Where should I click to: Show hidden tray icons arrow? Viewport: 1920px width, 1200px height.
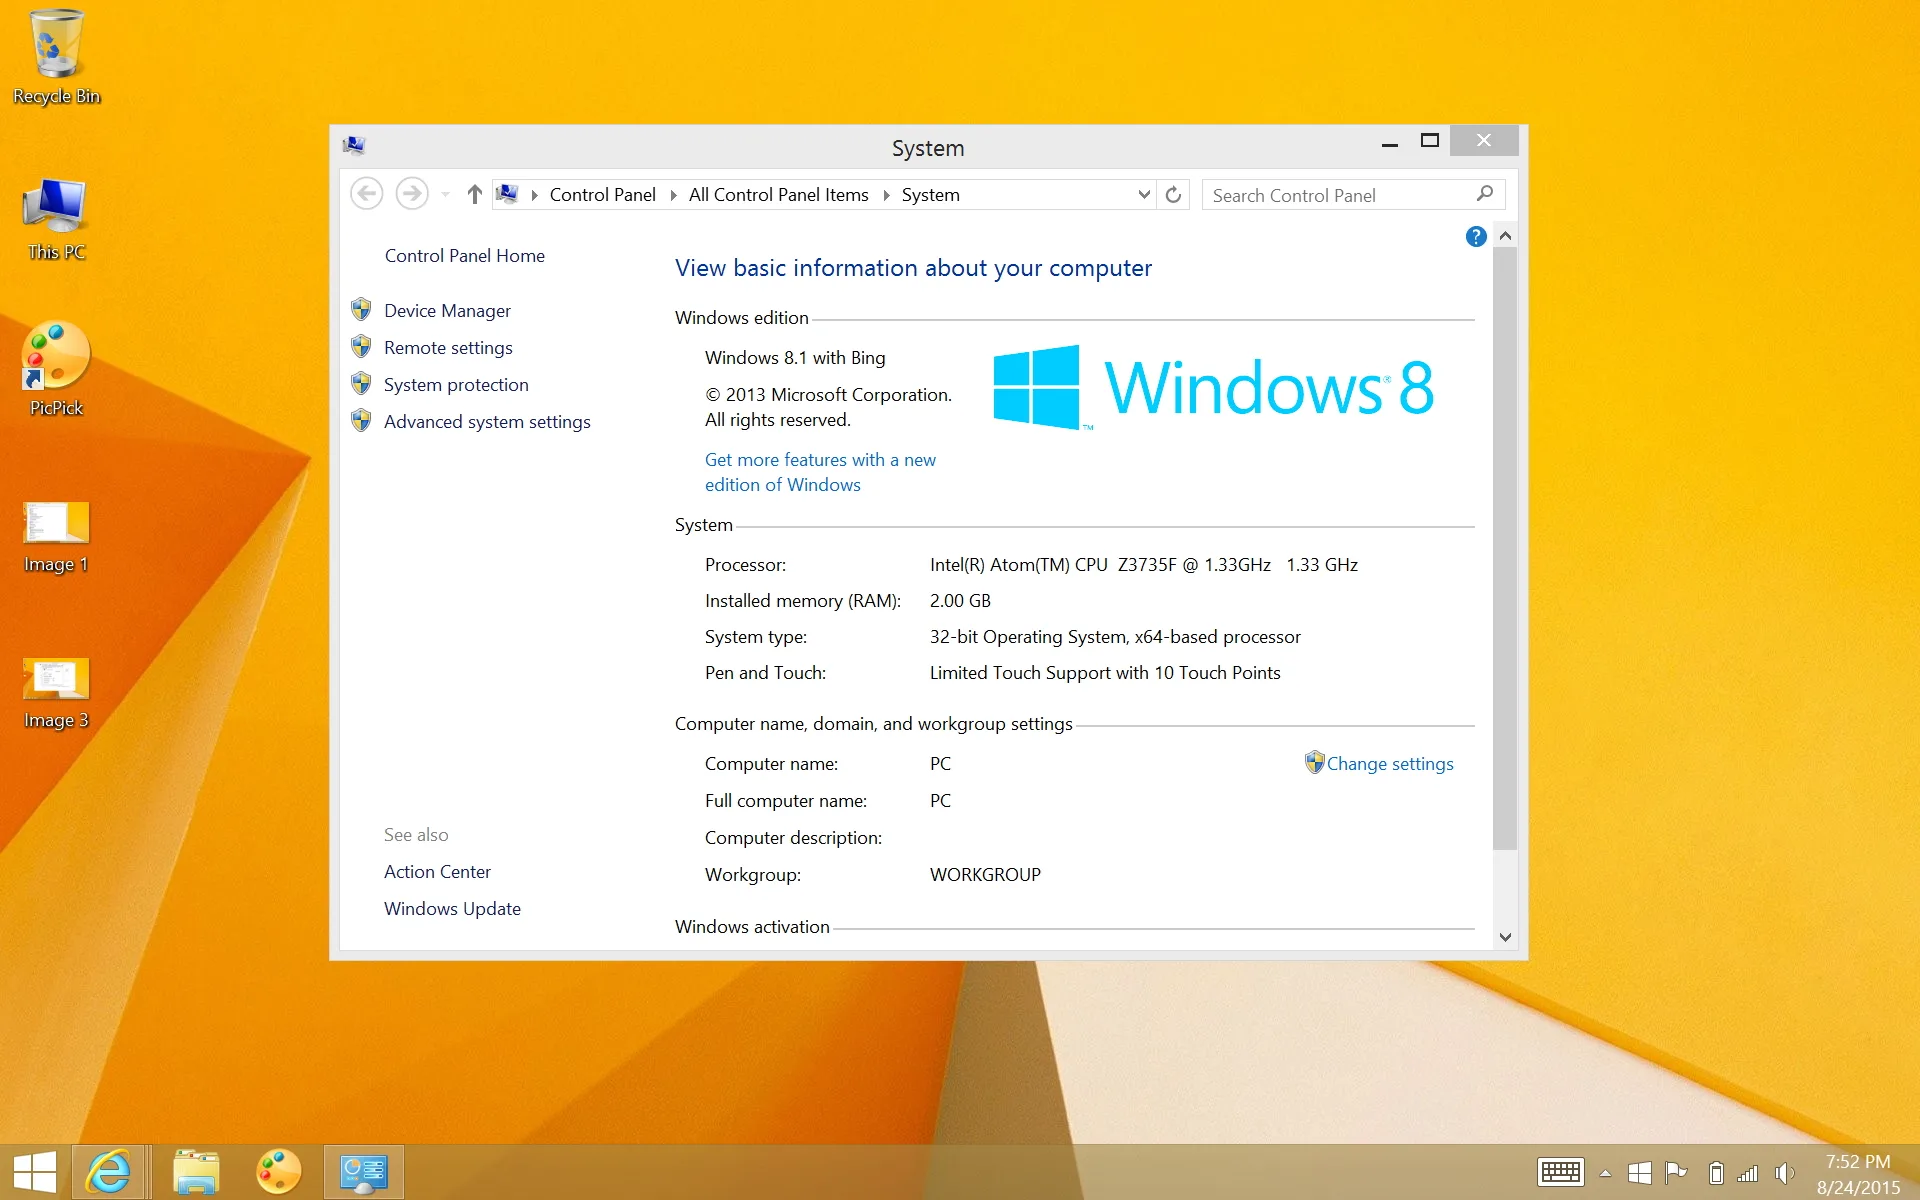coord(1605,1173)
